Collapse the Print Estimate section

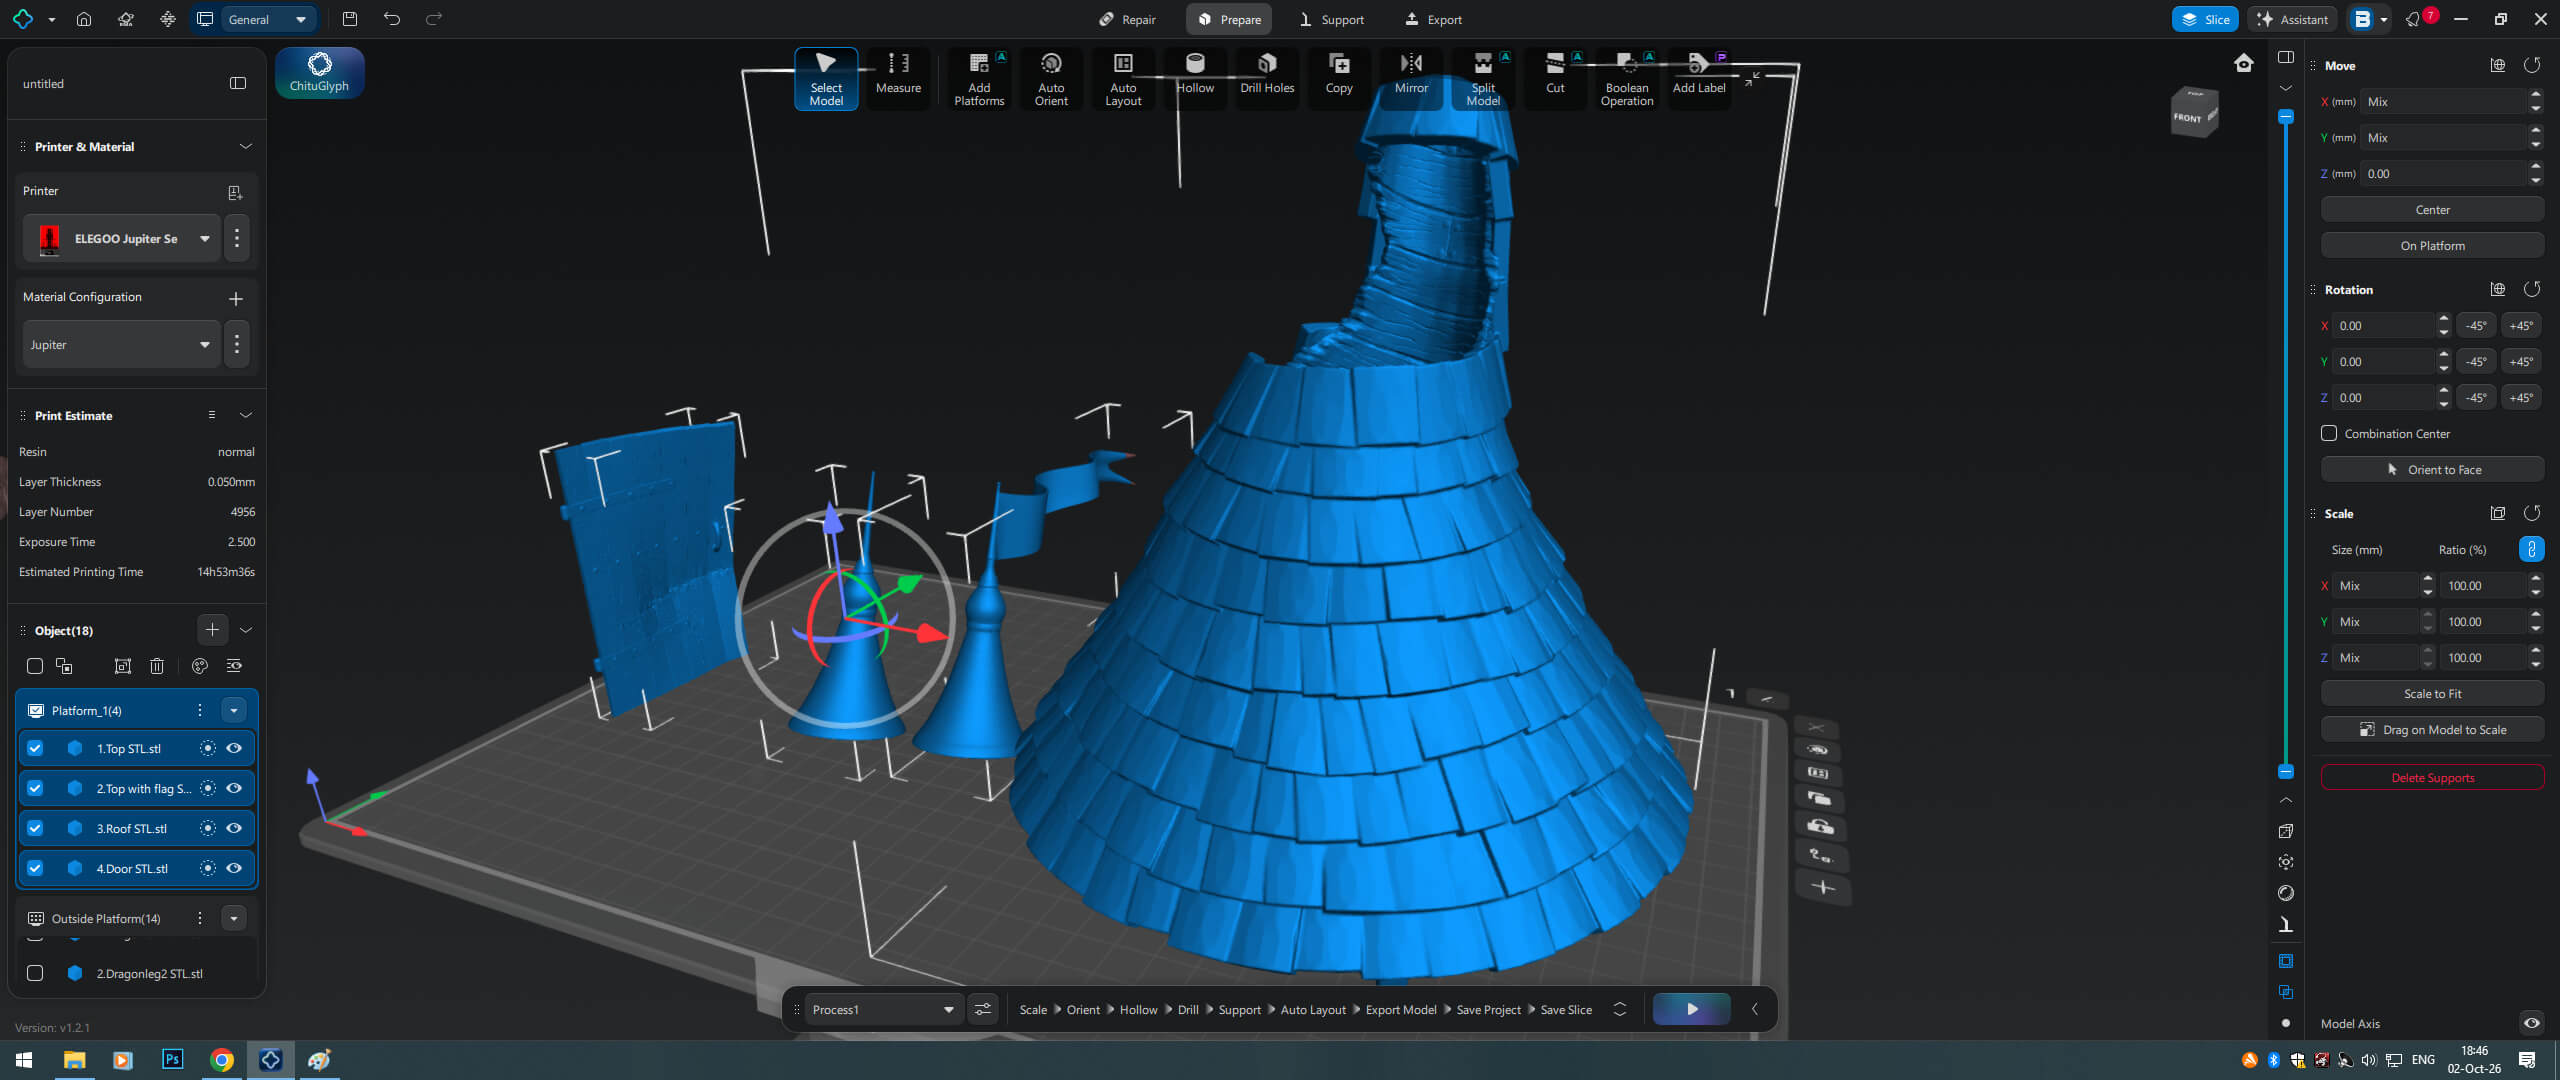pos(245,415)
